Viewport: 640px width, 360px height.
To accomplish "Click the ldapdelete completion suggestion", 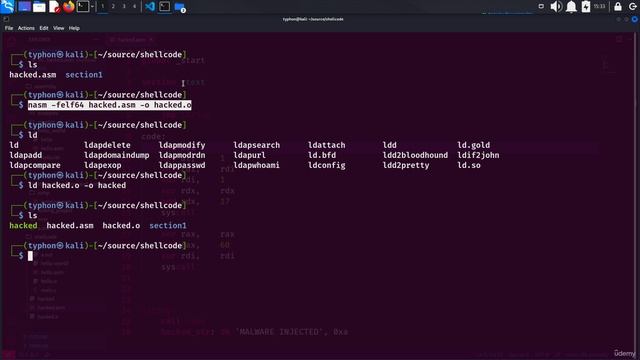I will [x=107, y=145].
